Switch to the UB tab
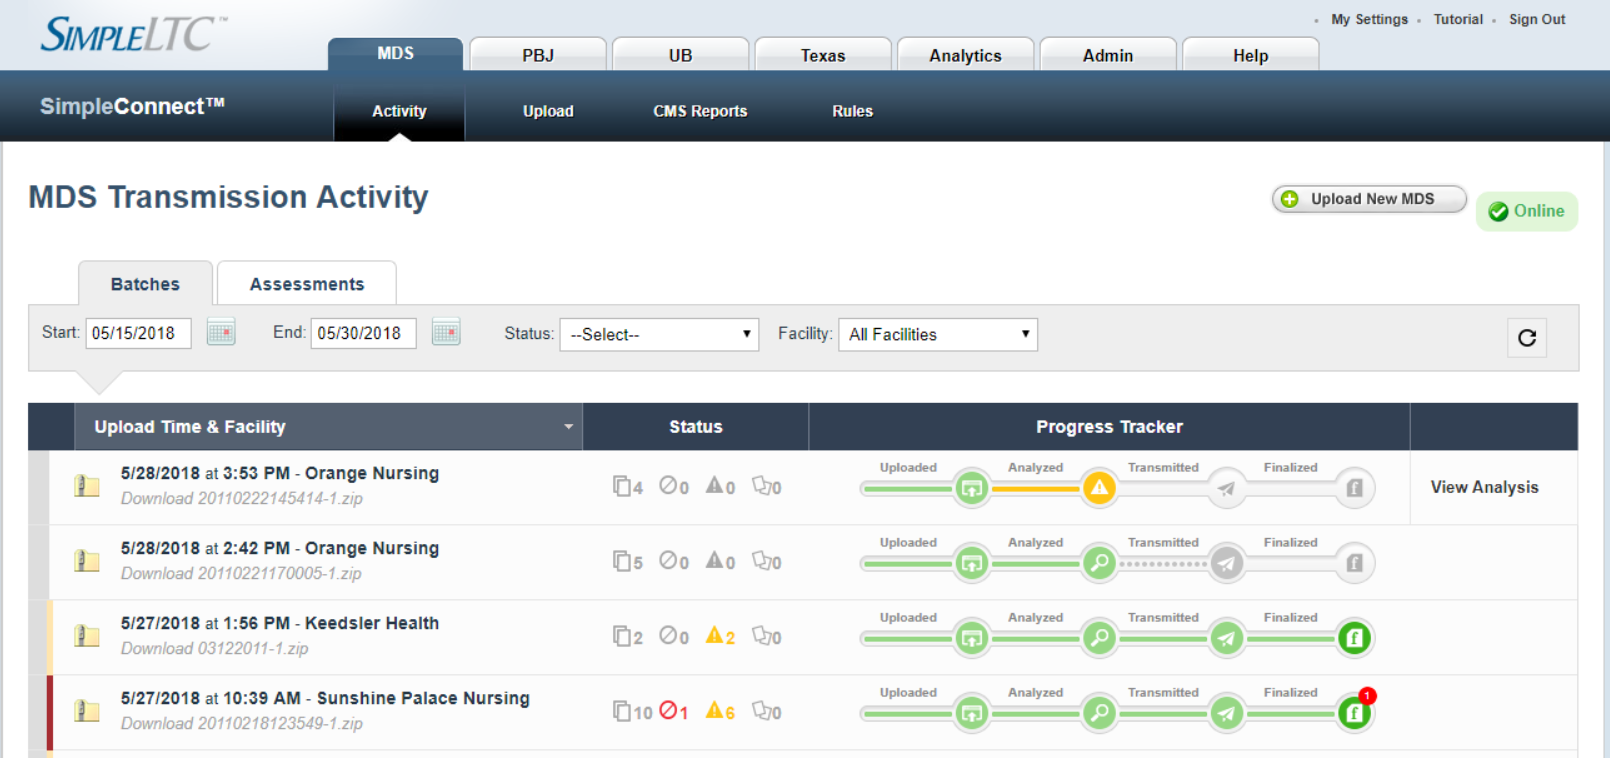This screenshot has height=758, width=1610. [681, 55]
